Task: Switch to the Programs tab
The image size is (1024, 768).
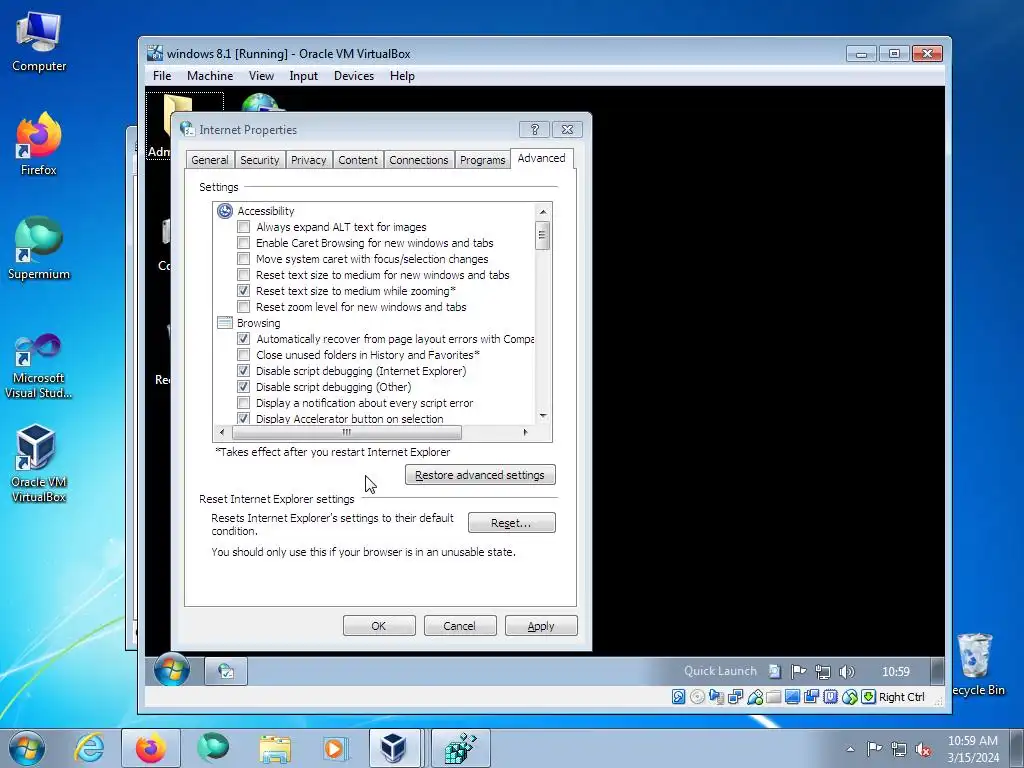Action: [x=483, y=160]
